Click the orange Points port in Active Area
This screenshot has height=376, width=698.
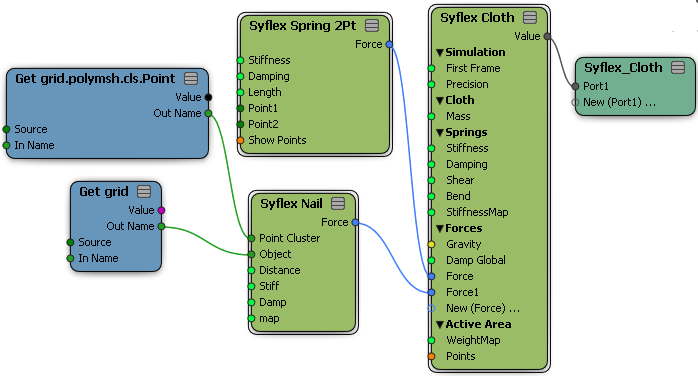pyautogui.click(x=431, y=356)
